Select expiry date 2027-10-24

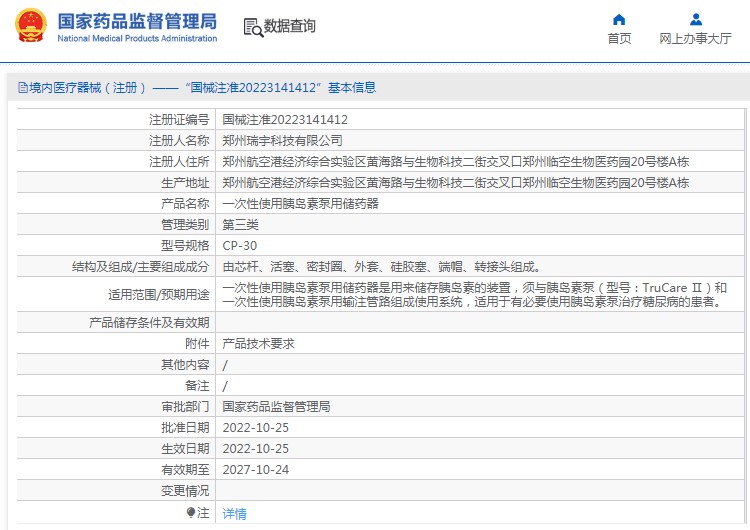(x=255, y=470)
